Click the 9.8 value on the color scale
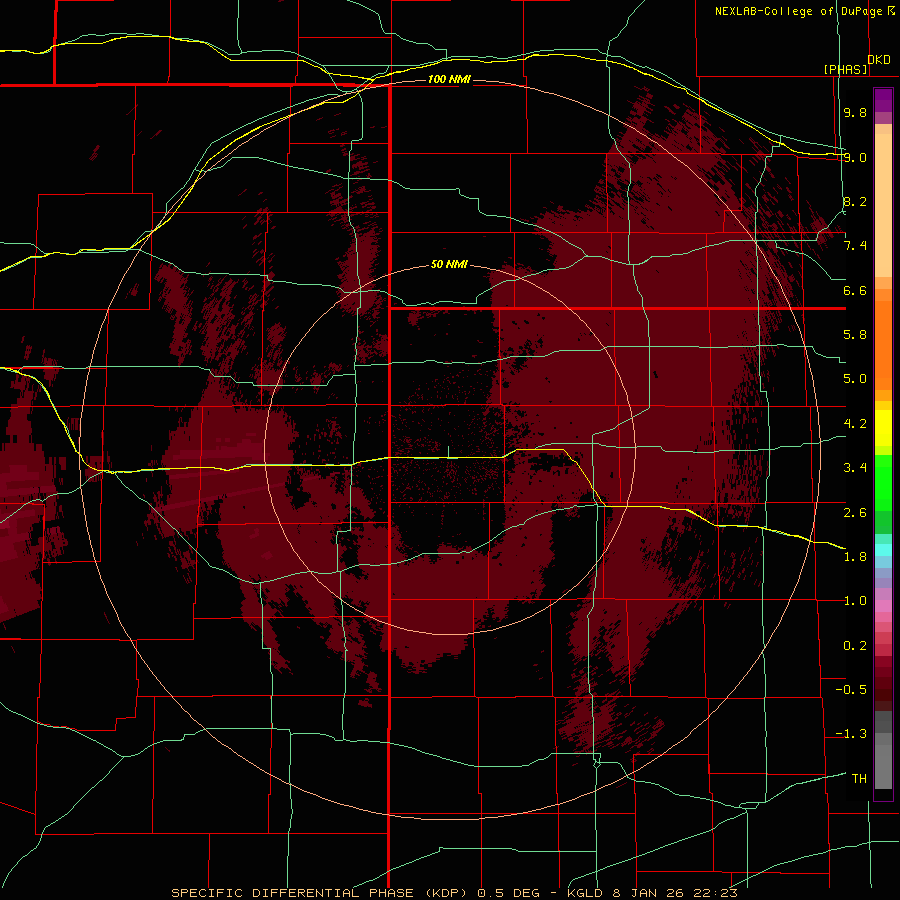 click(x=855, y=112)
